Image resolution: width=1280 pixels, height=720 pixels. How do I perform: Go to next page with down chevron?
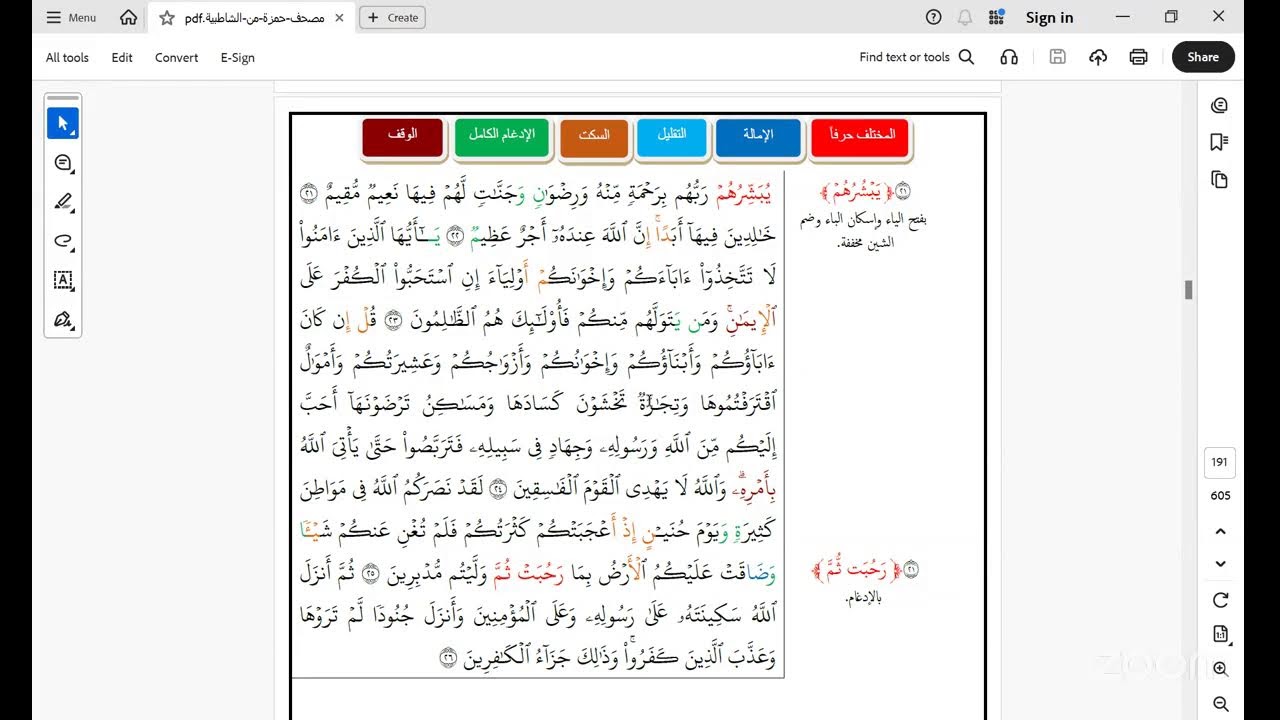pyautogui.click(x=1220, y=564)
